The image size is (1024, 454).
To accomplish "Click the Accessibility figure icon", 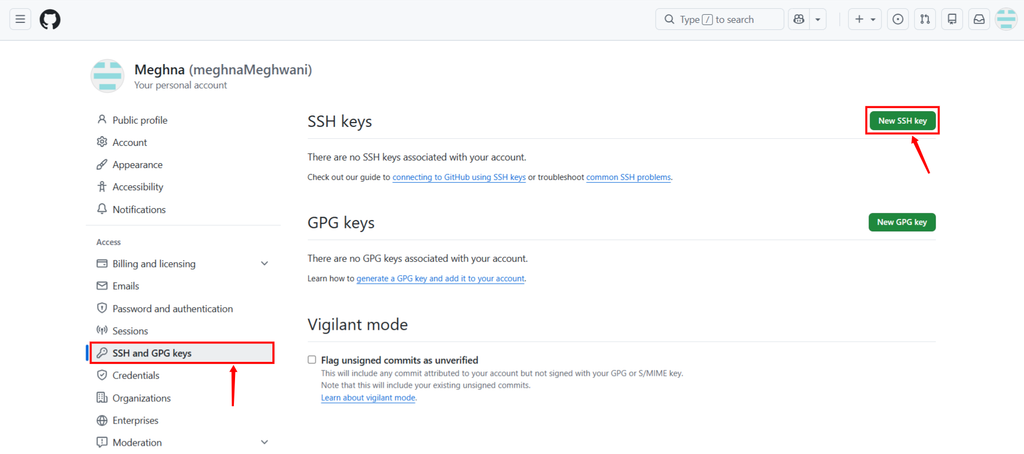I will point(101,187).
